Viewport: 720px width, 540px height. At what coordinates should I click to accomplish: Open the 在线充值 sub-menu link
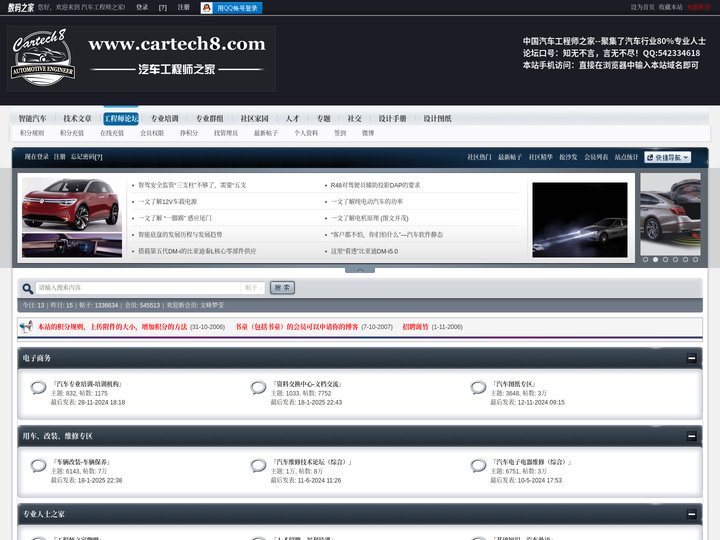click(112, 133)
